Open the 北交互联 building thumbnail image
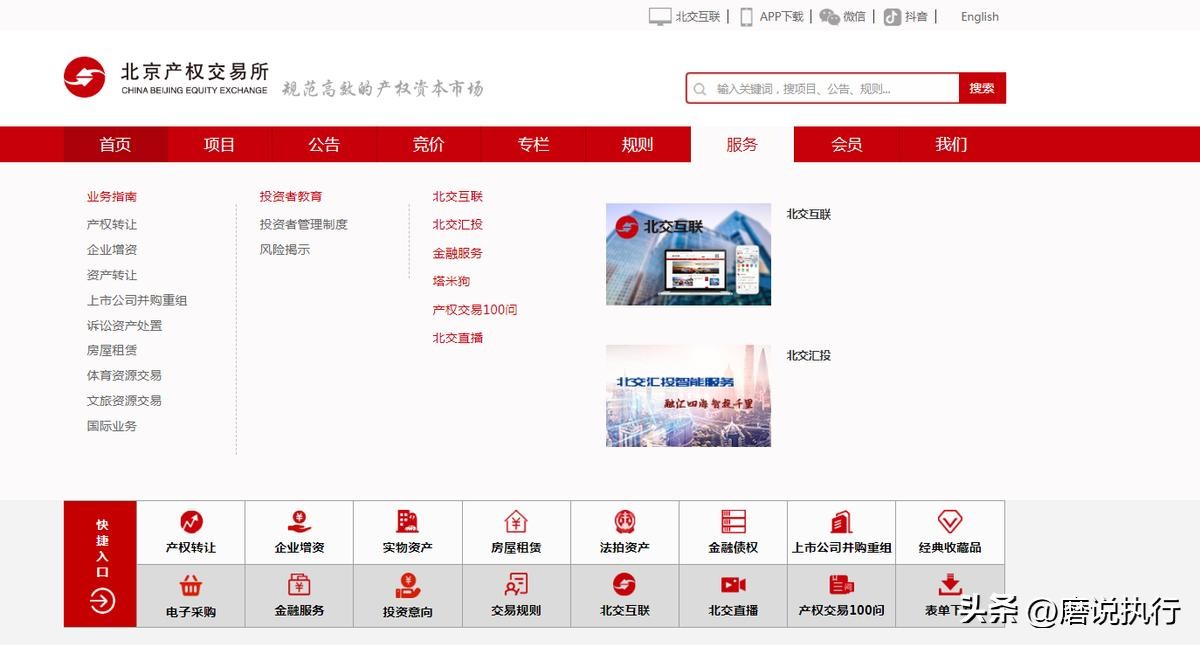1200x645 pixels. coord(688,254)
